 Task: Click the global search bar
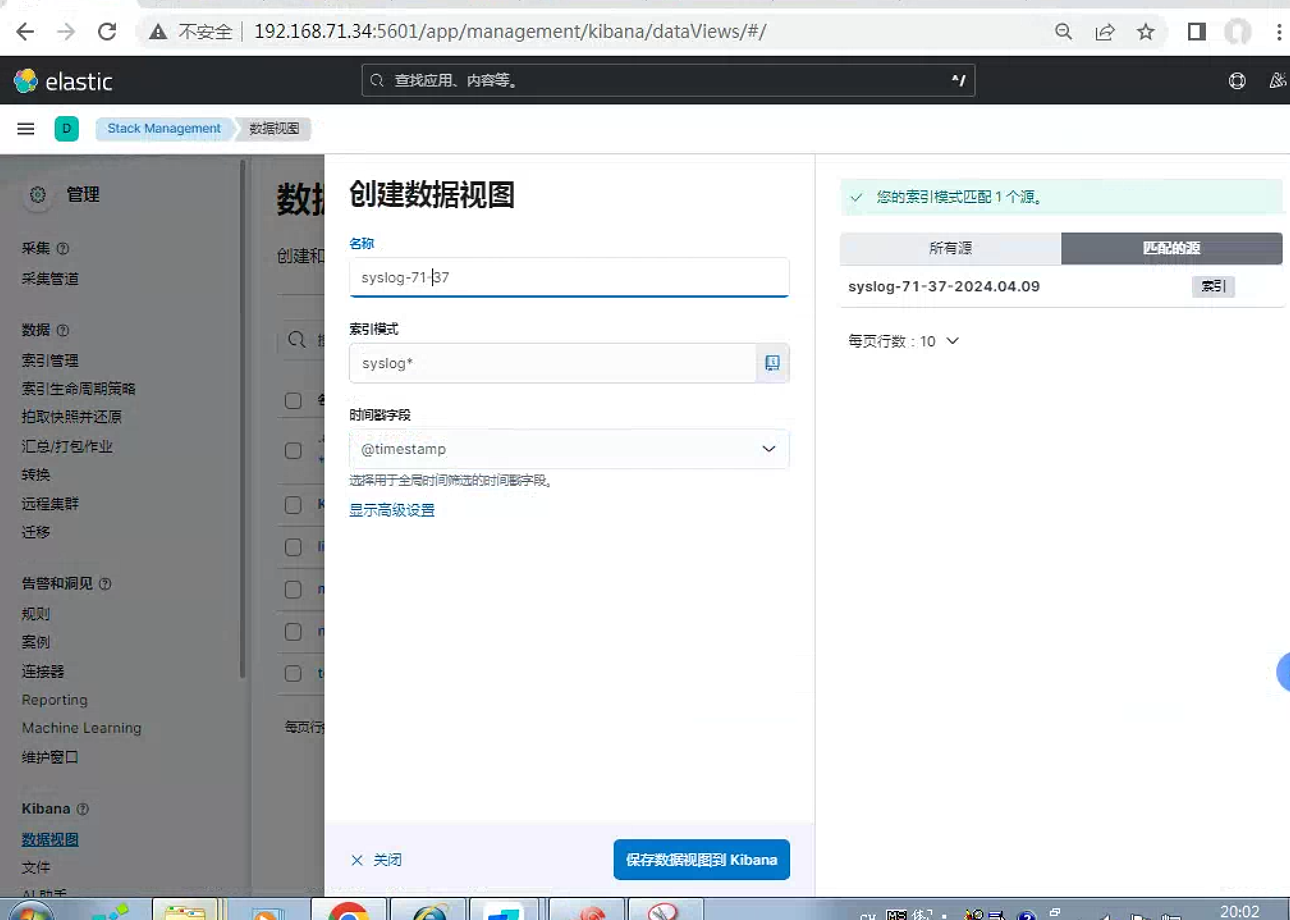click(x=668, y=80)
